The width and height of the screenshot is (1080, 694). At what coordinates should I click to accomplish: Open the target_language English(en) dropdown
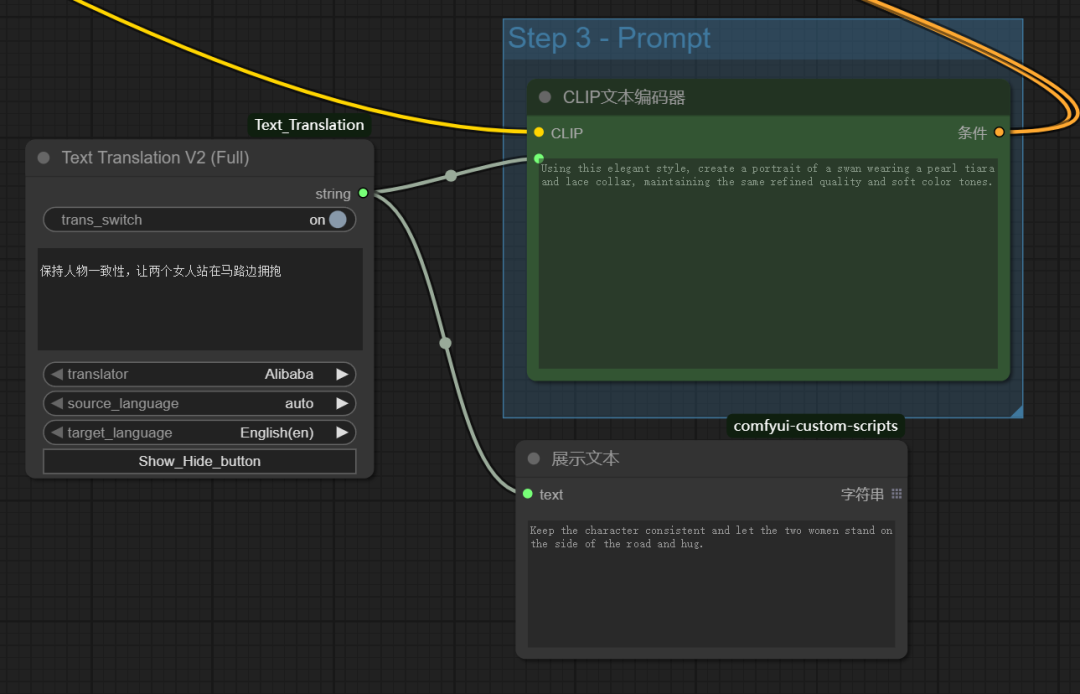pyautogui.click(x=200, y=432)
